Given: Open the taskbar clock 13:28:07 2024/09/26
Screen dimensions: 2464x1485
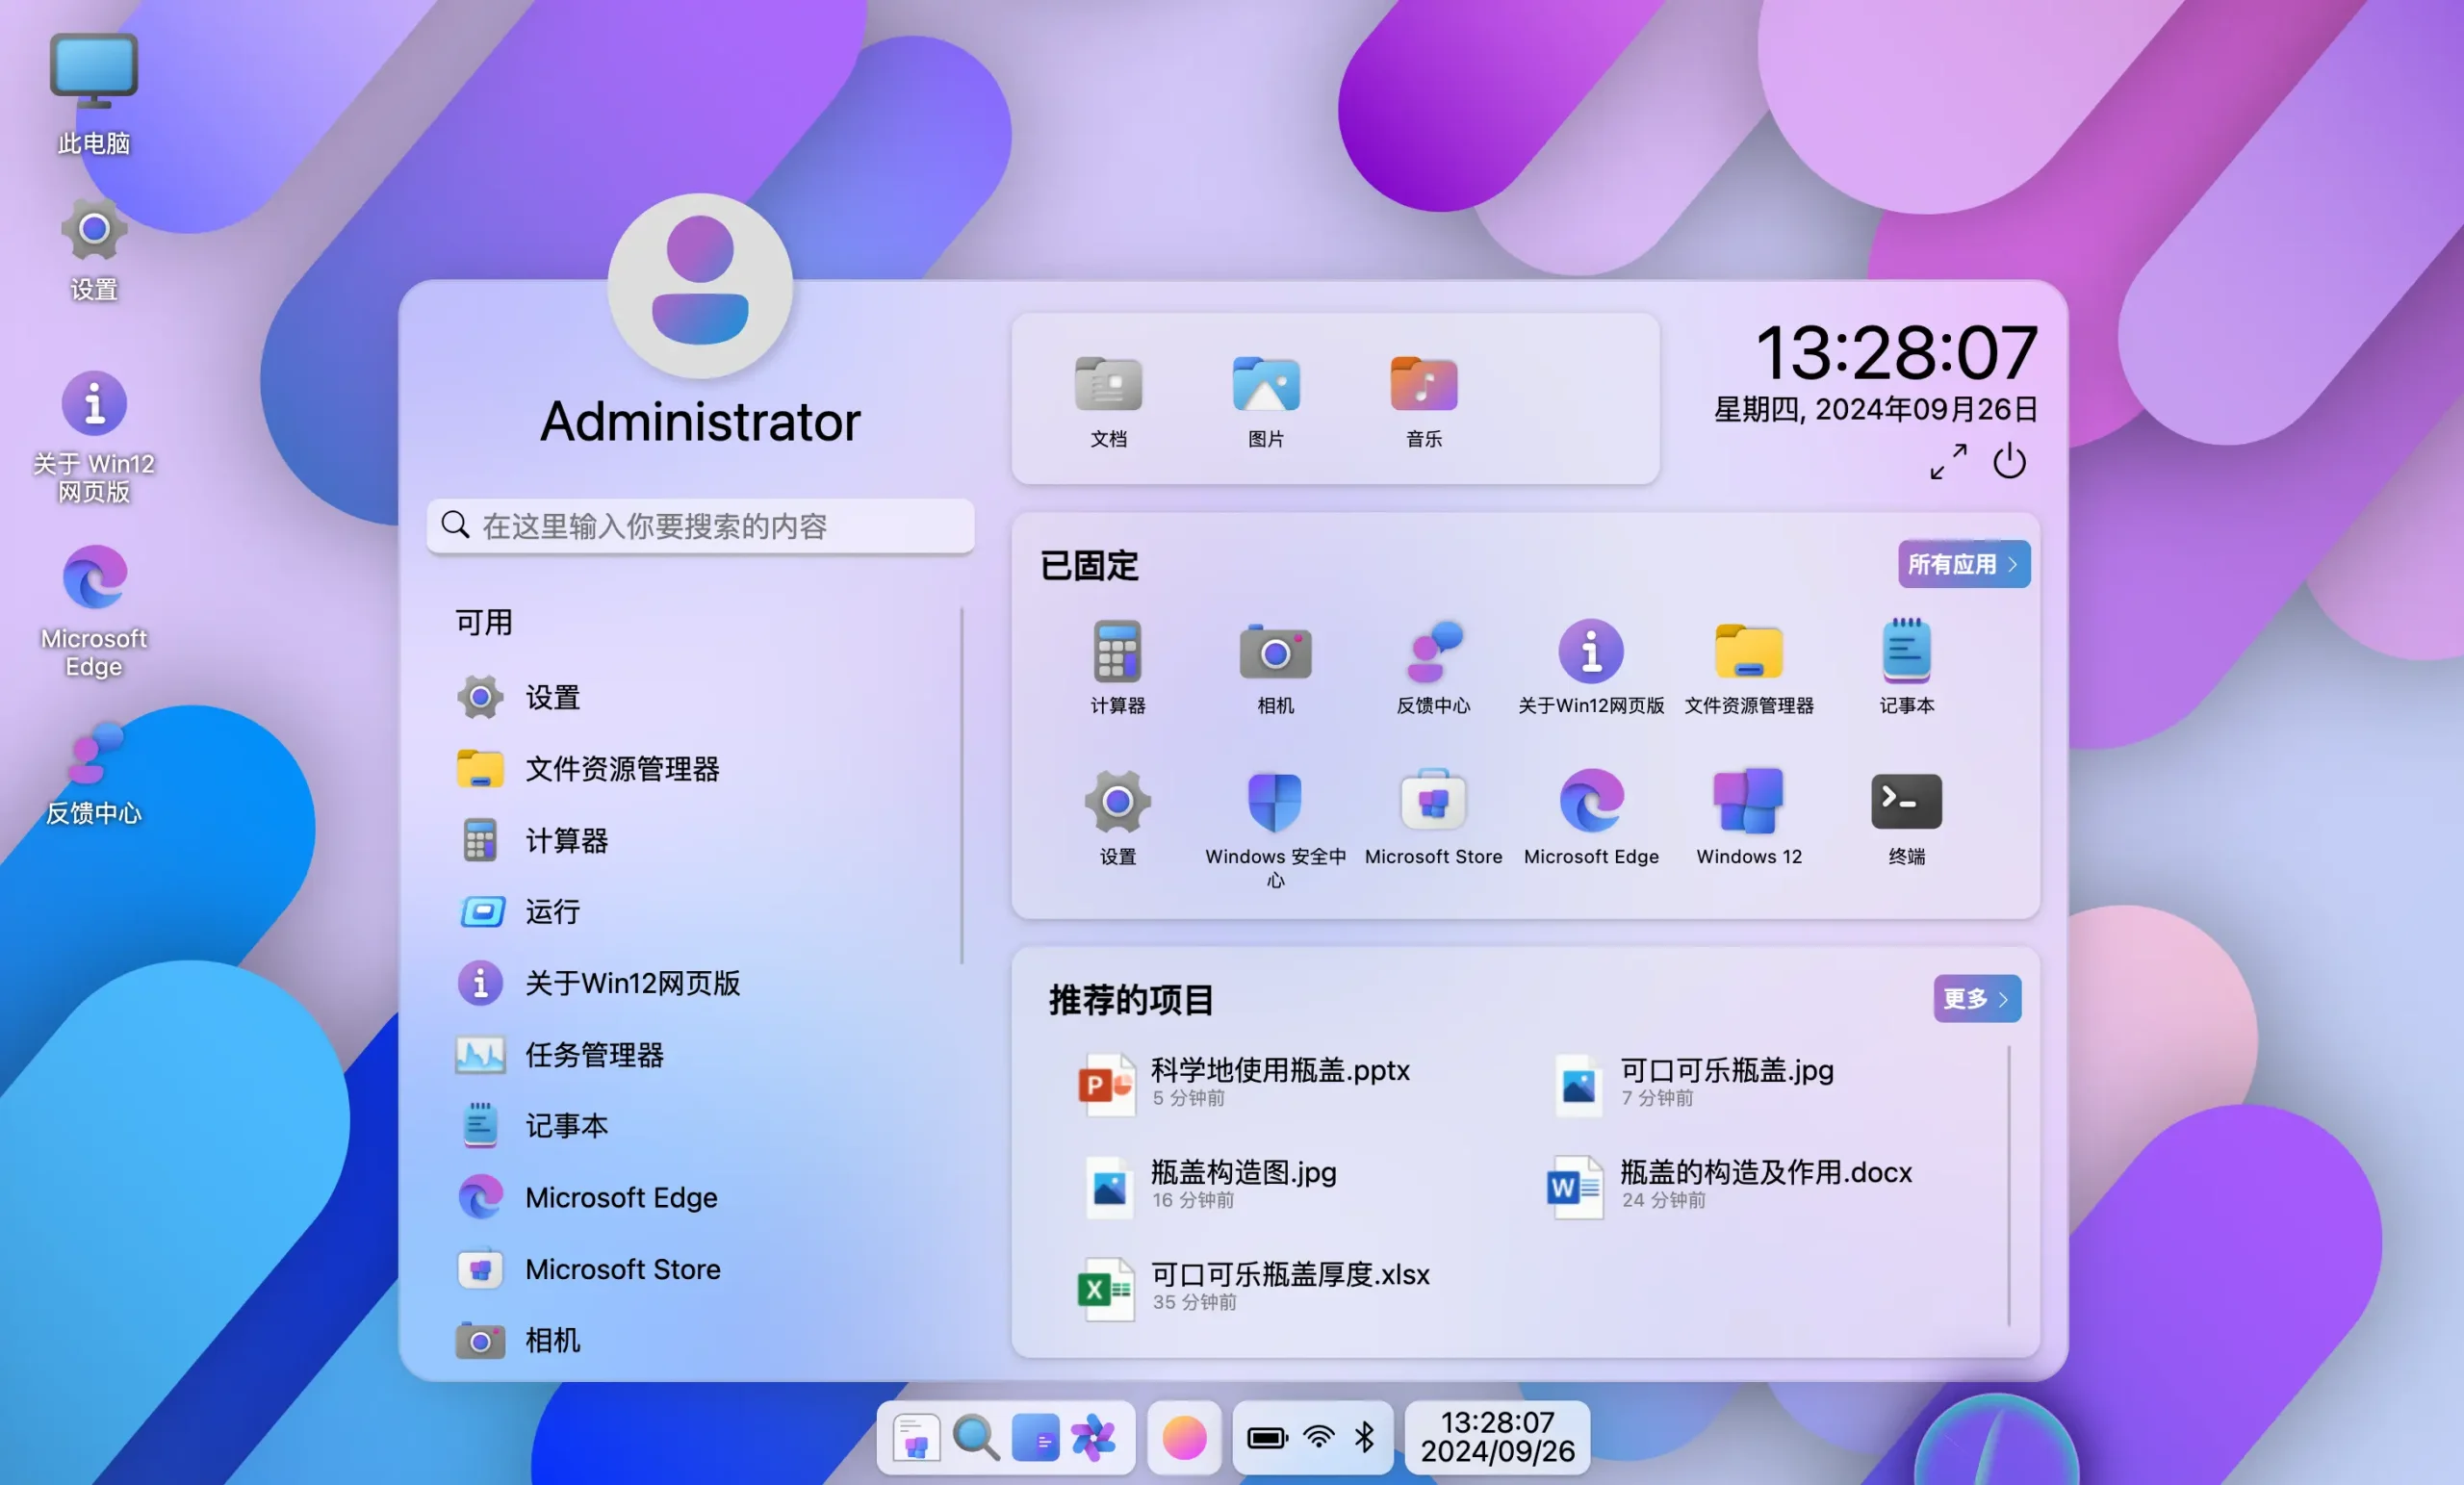Looking at the screenshot, I should click(1497, 1437).
